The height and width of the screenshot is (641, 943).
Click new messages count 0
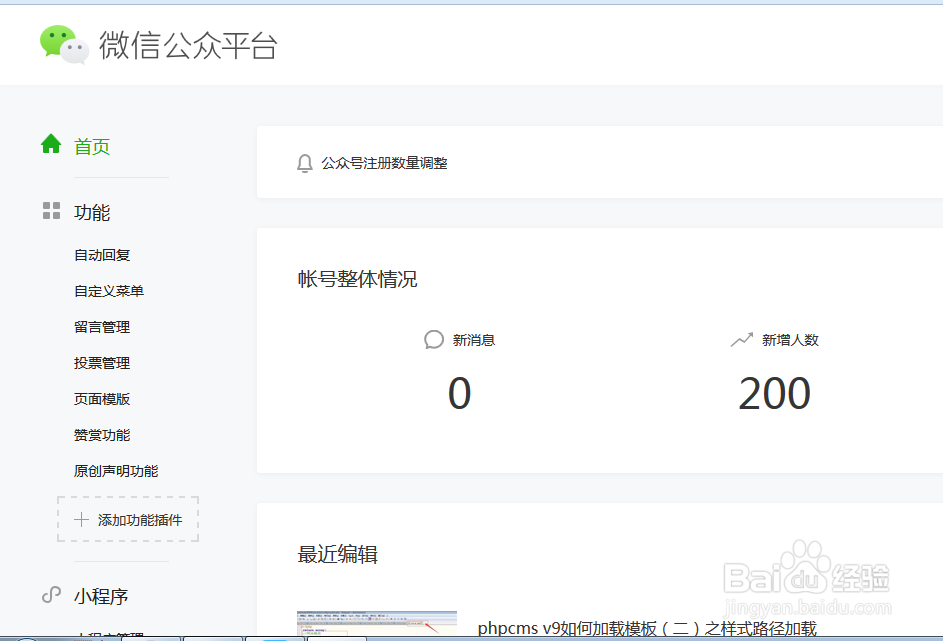click(459, 393)
